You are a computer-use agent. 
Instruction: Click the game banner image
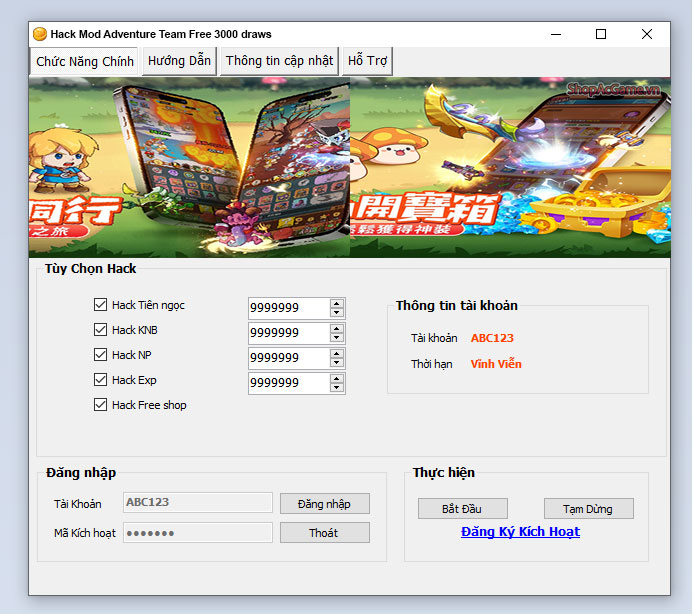349,167
